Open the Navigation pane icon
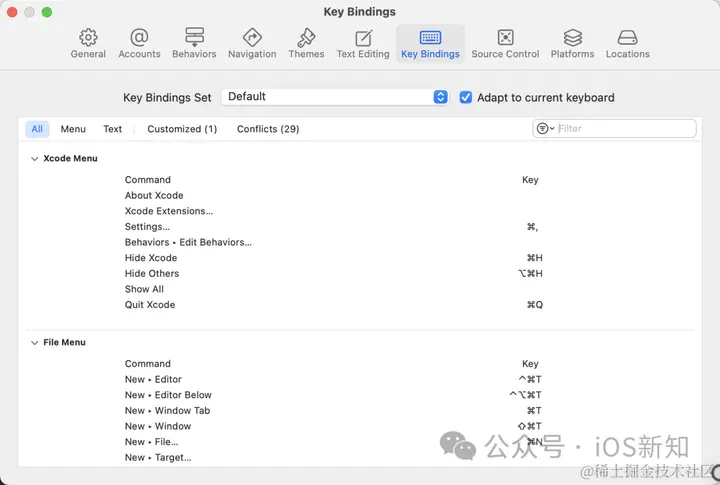Image resolution: width=720 pixels, height=485 pixels. click(252, 38)
